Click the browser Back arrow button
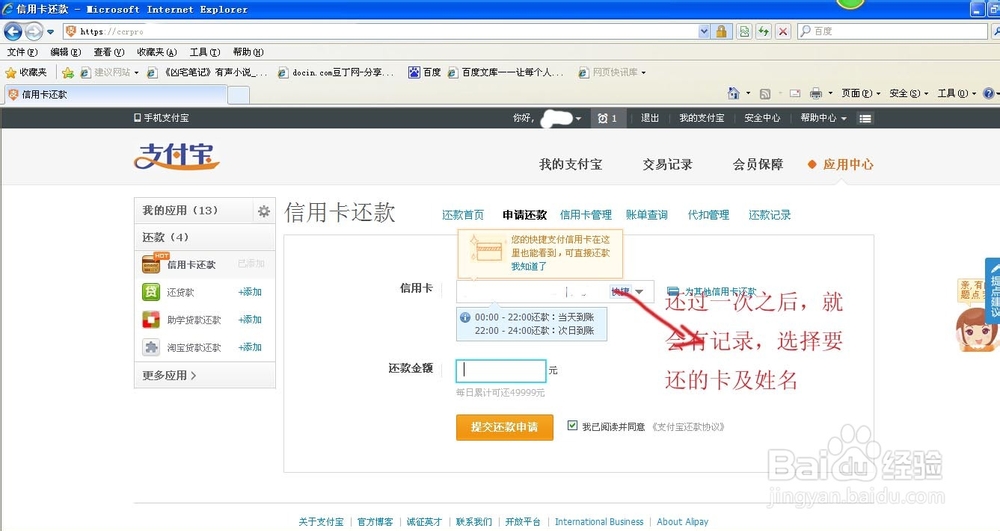This screenshot has height=531, width=1000. coord(13,31)
